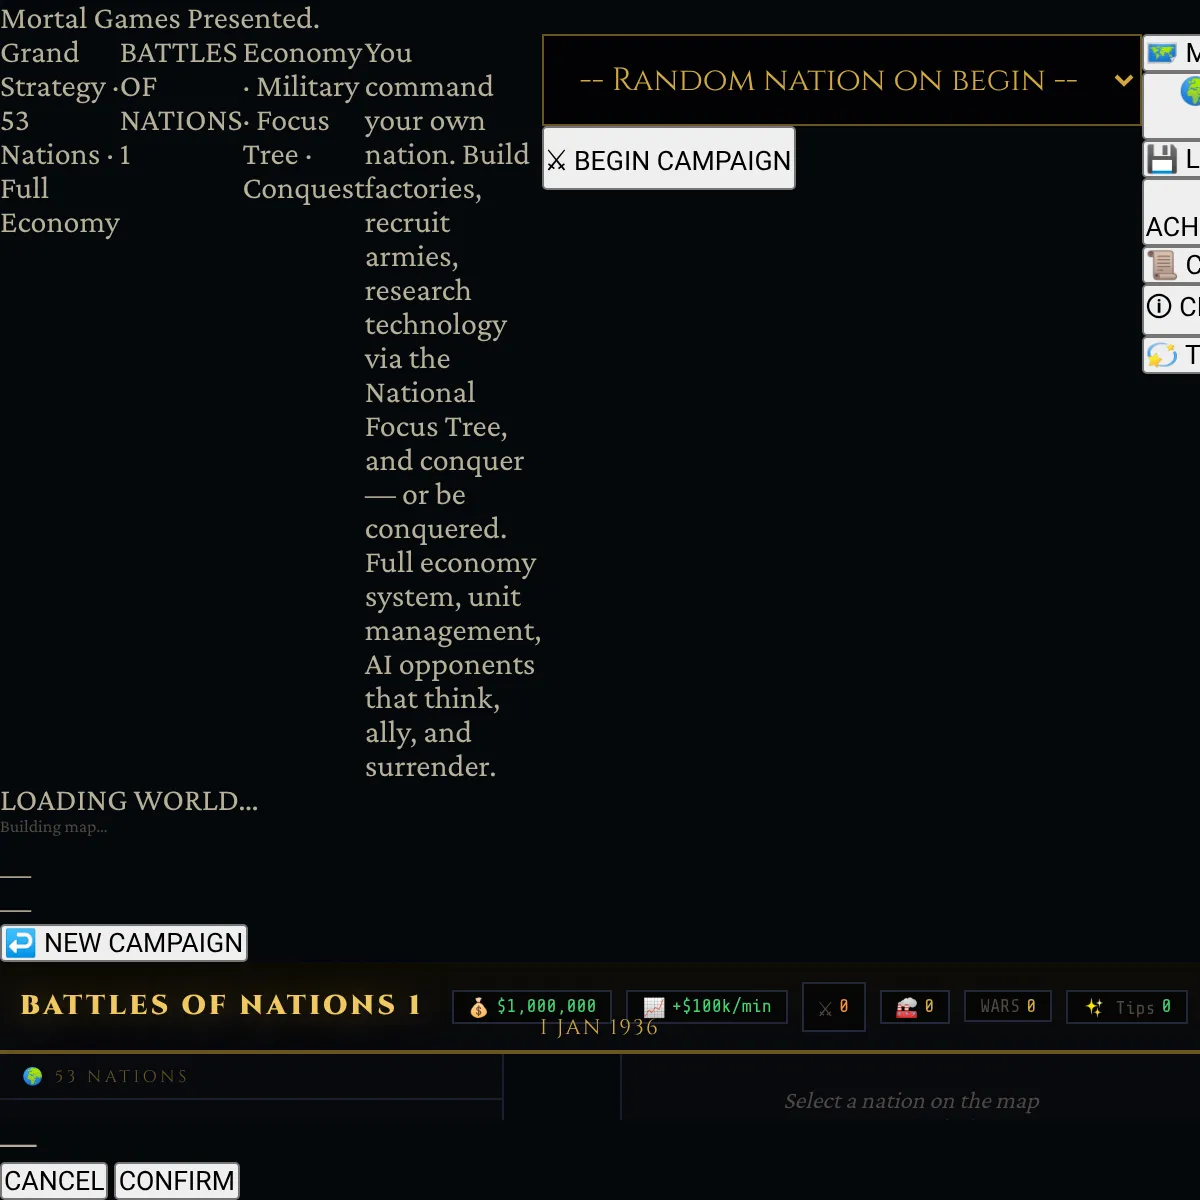Click the New Campaign button

click(124, 943)
